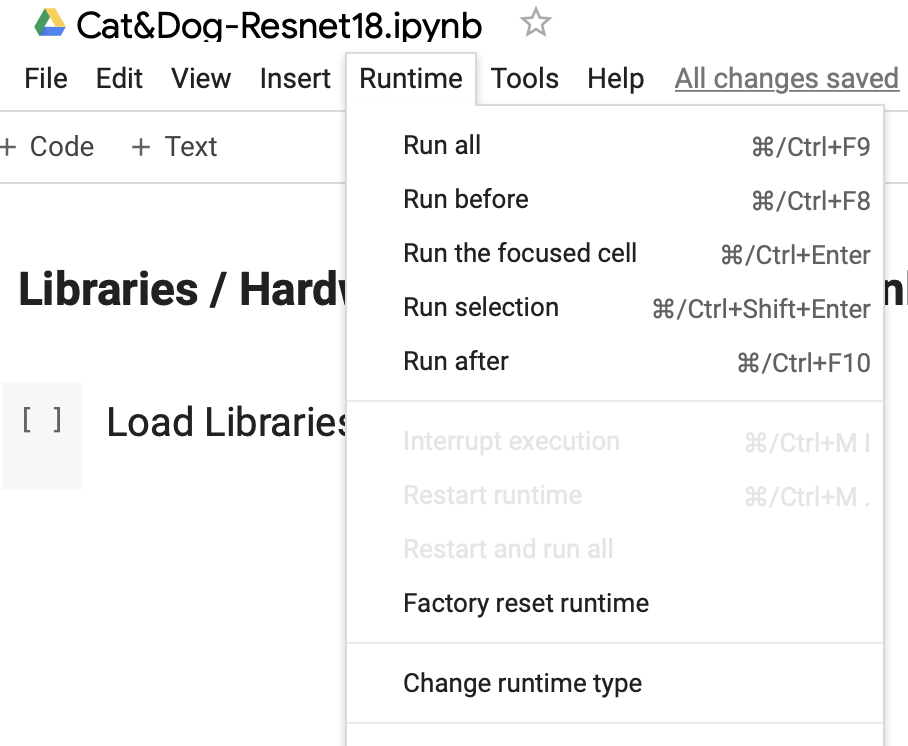Choose Run selection menu entry
Viewport: 908px width, 746px height.
click(x=481, y=307)
